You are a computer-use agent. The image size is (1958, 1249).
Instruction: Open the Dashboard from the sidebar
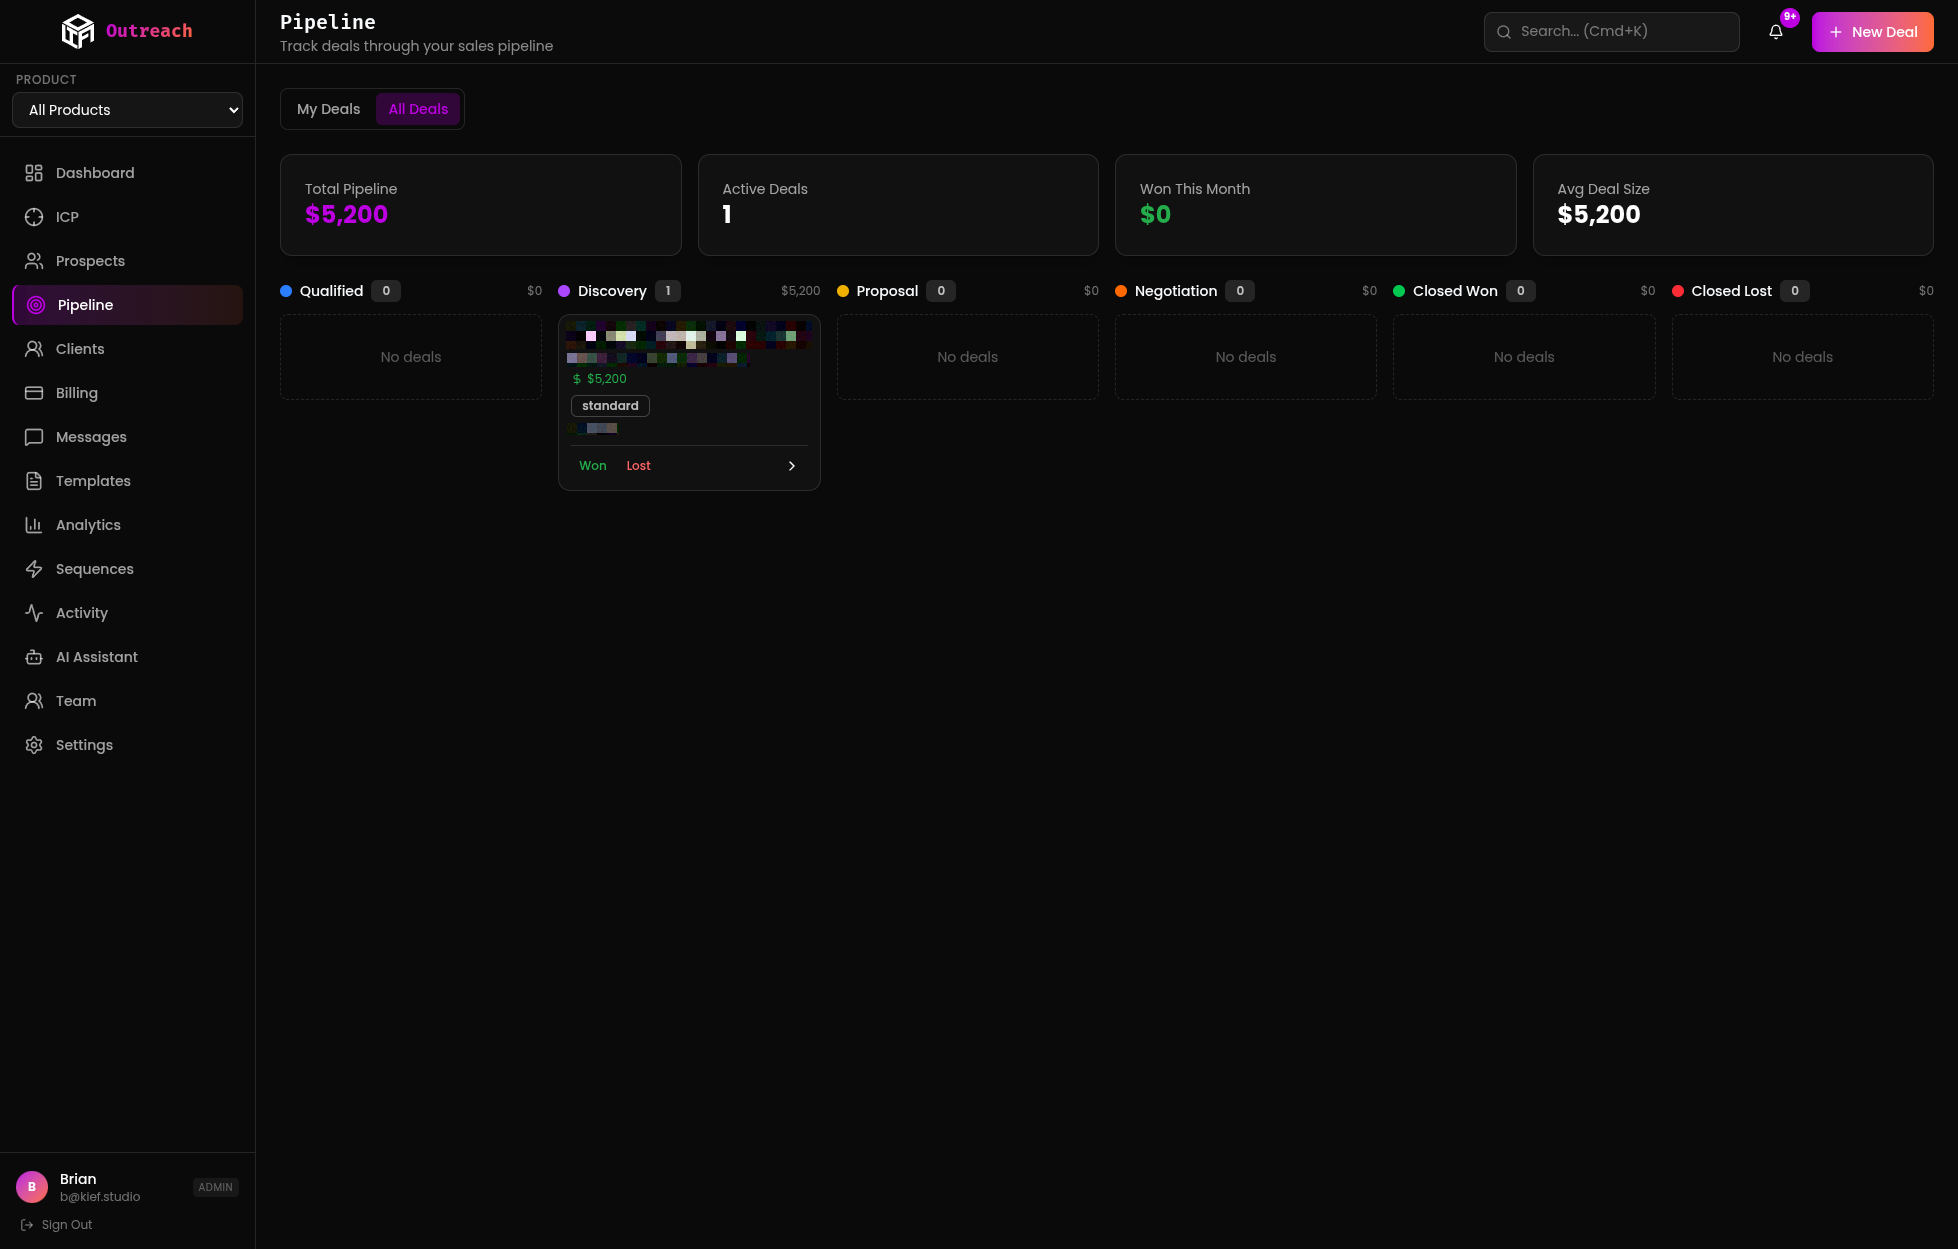tap(94, 172)
